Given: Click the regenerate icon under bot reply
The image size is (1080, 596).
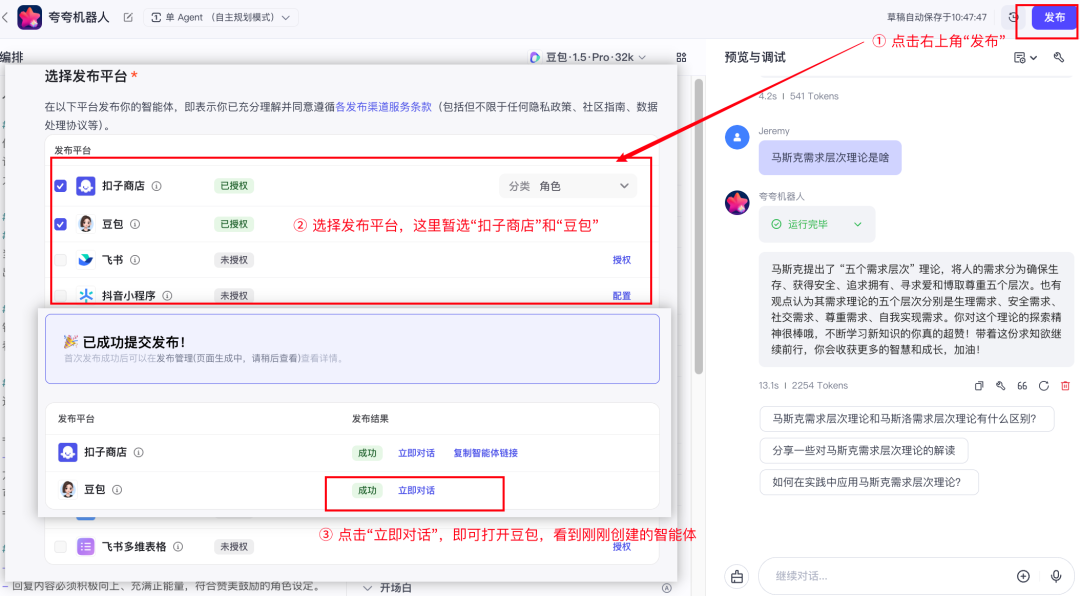Looking at the screenshot, I should [1043, 386].
